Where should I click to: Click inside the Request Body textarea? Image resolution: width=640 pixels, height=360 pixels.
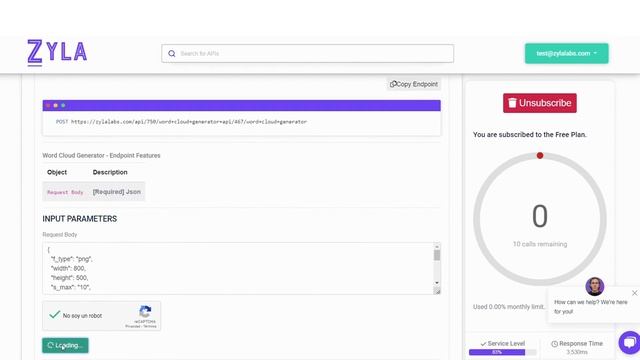238,268
